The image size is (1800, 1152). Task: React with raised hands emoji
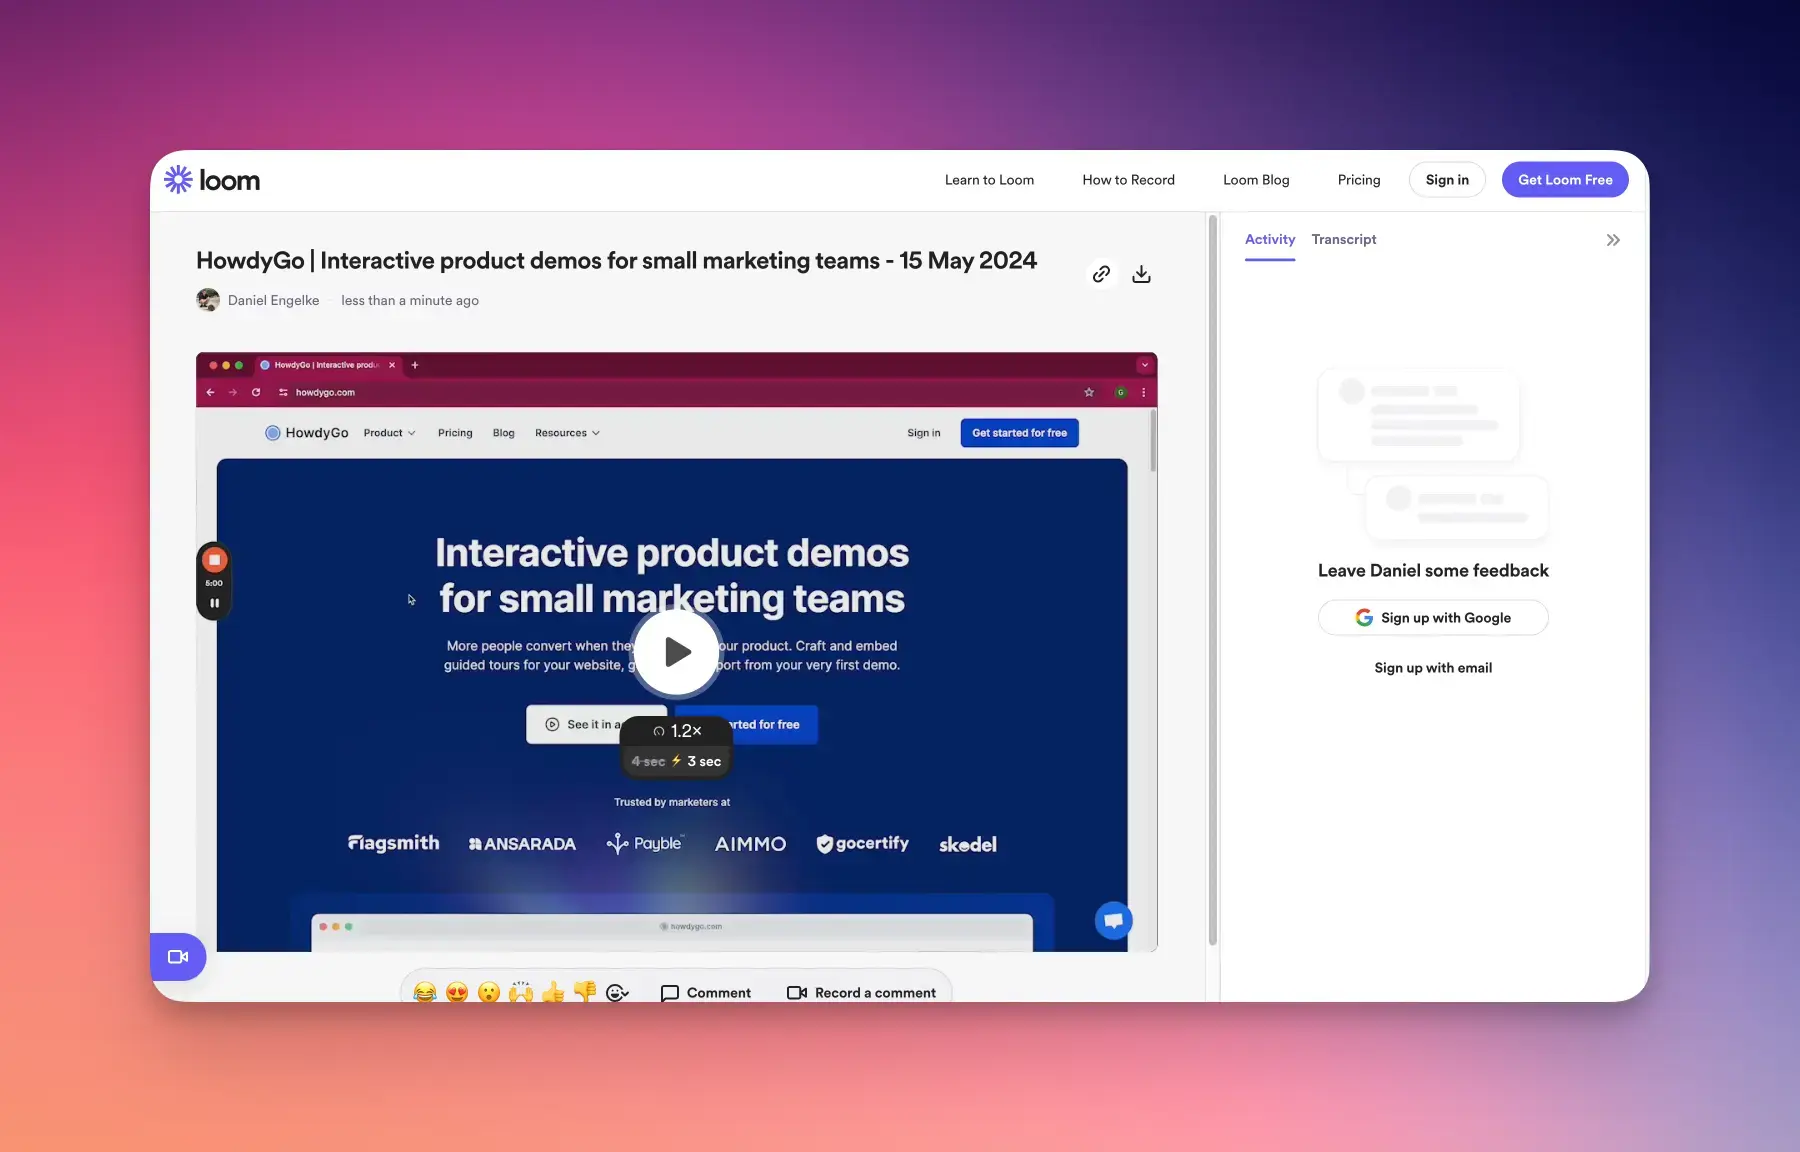point(521,992)
